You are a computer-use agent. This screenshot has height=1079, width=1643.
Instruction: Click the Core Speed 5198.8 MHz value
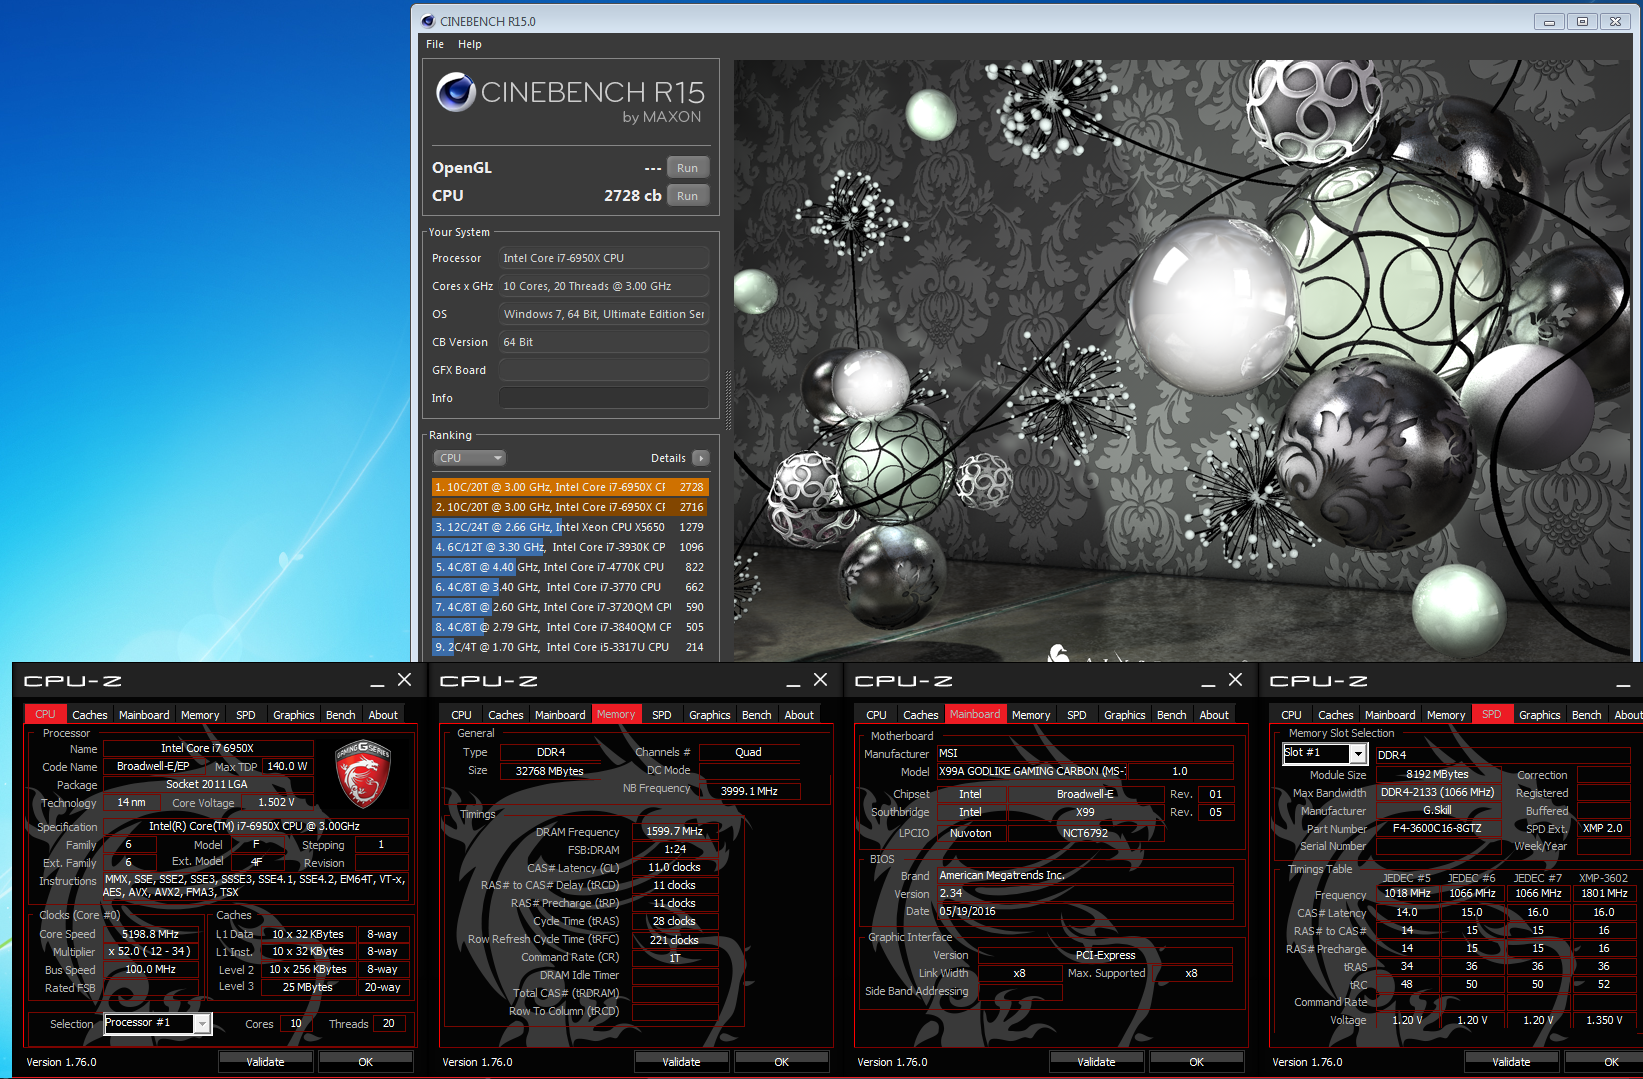(x=150, y=934)
